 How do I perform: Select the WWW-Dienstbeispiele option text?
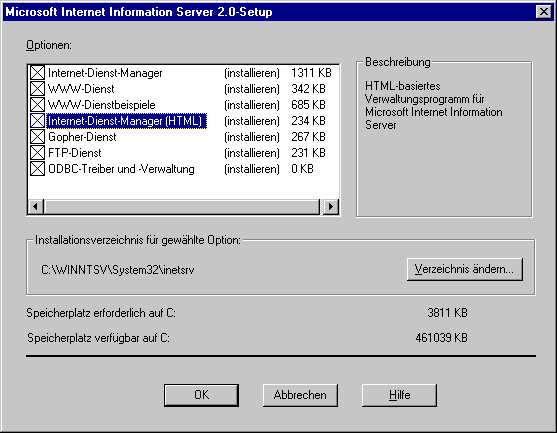coord(102,105)
